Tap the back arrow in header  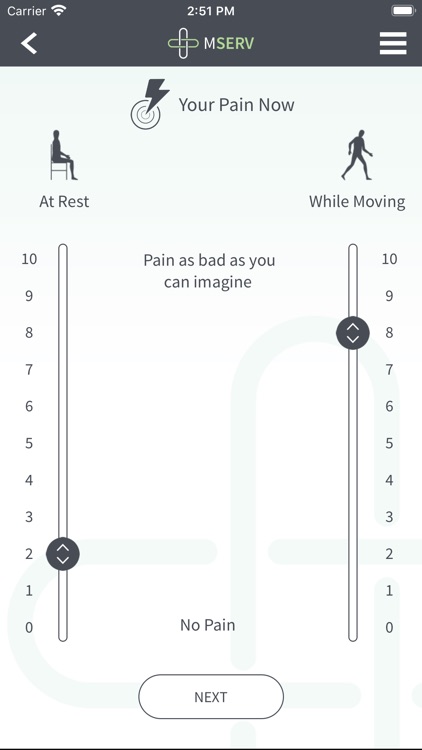click(x=29, y=44)
